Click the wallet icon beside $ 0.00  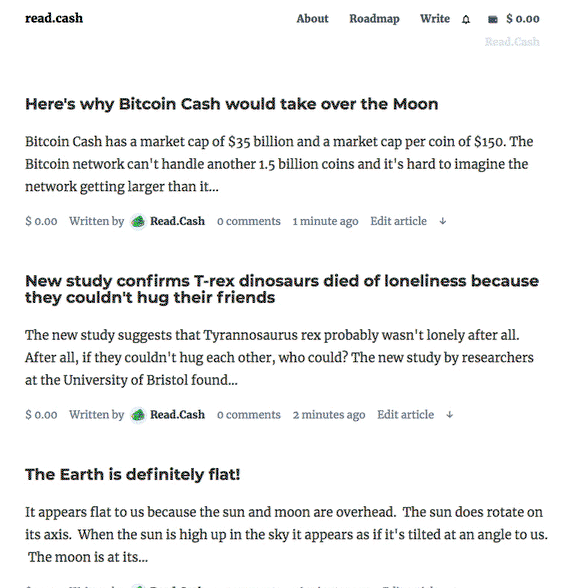tap(493, 19)
